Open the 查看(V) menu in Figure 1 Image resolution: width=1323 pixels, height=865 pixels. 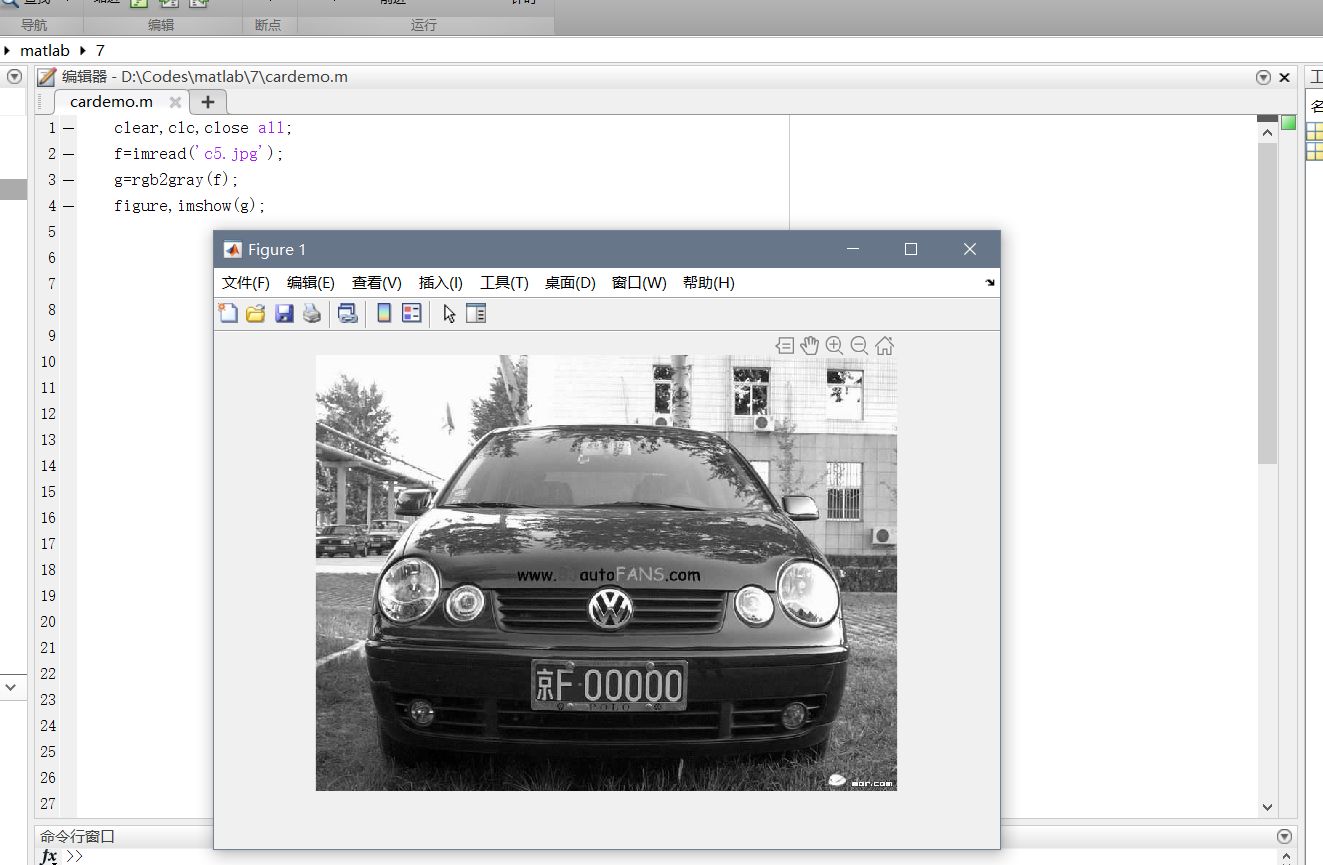pyautogui.click(x=377, y=283)
